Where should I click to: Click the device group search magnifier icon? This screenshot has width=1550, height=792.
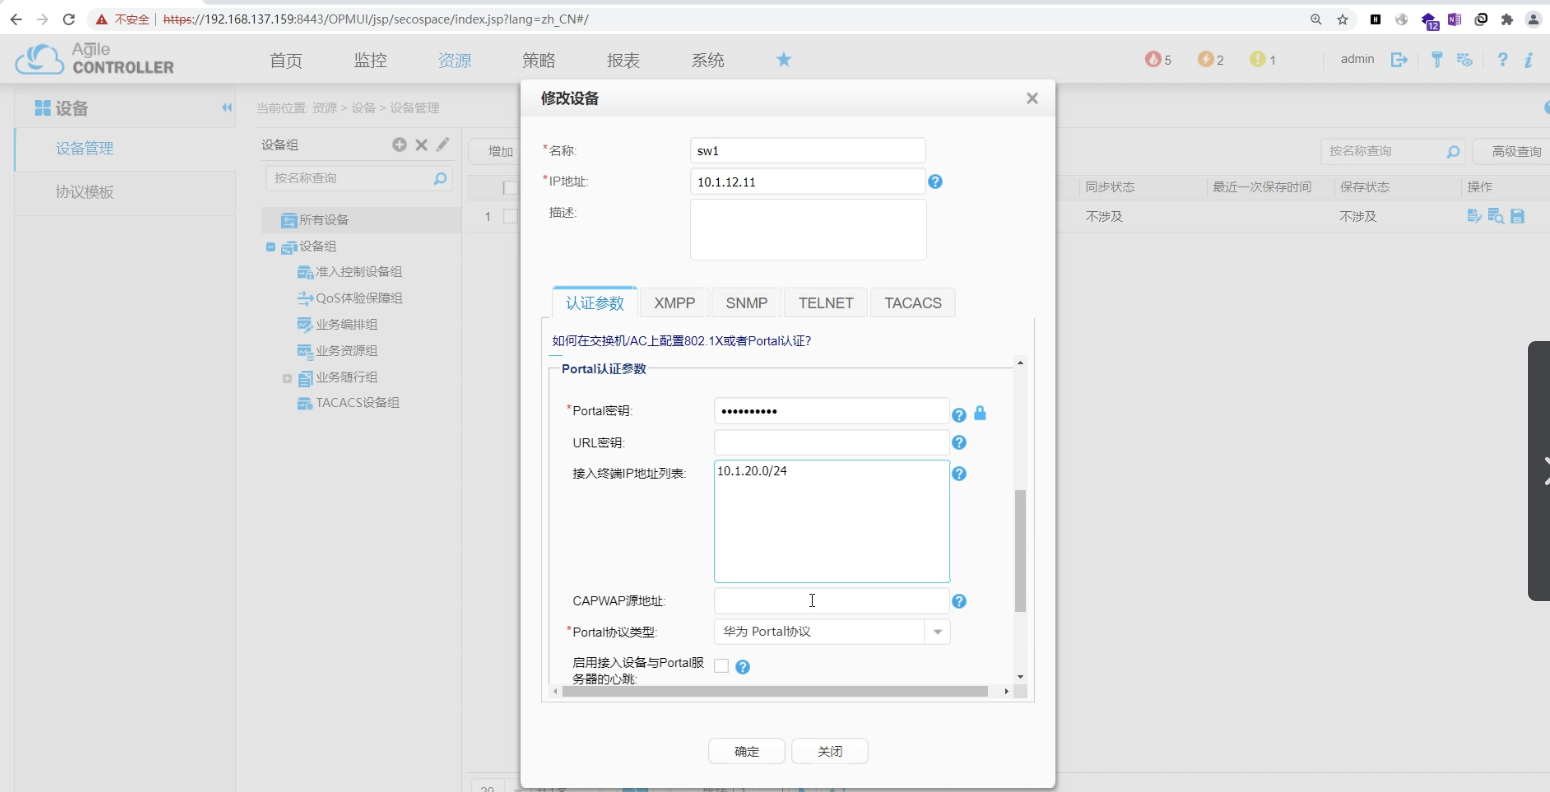point(440,178)
